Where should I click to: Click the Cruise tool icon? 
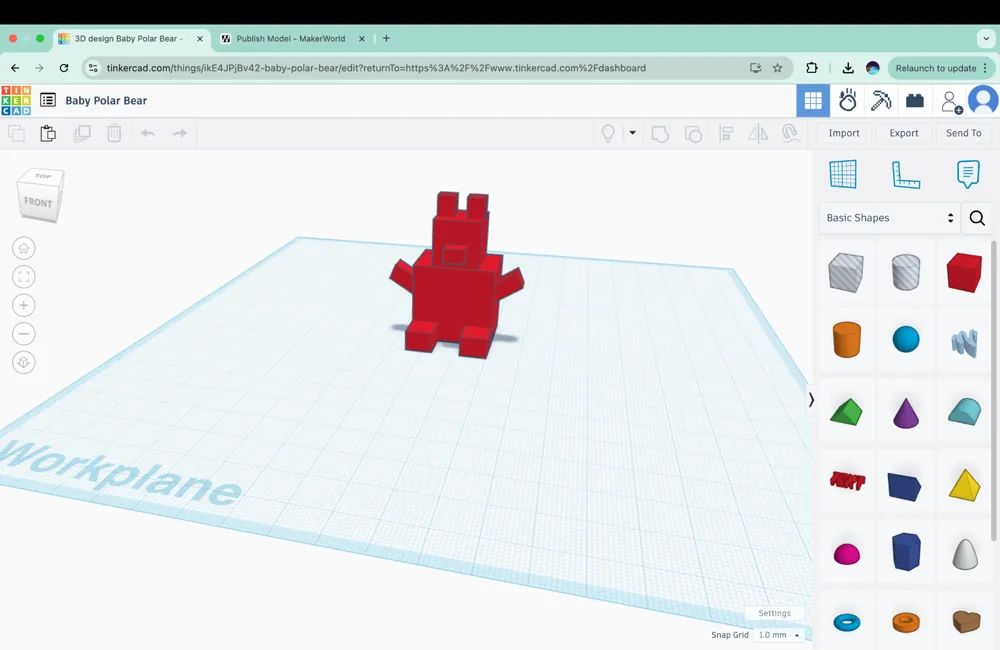point(791,133)
